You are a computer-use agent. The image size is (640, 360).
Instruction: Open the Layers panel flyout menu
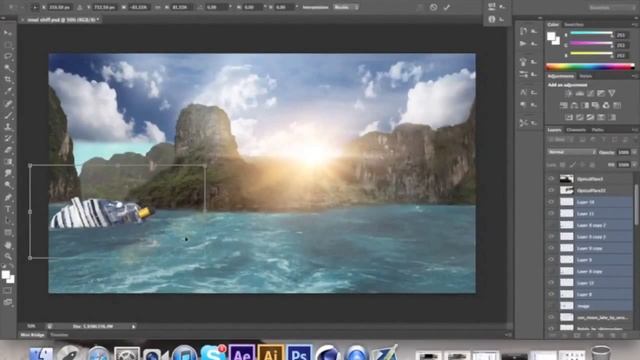tap(634, 130)
